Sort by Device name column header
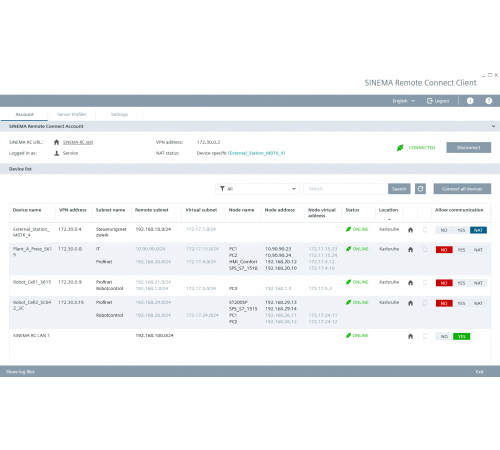This screenshot has height=450, width=500. coord(27,210)
